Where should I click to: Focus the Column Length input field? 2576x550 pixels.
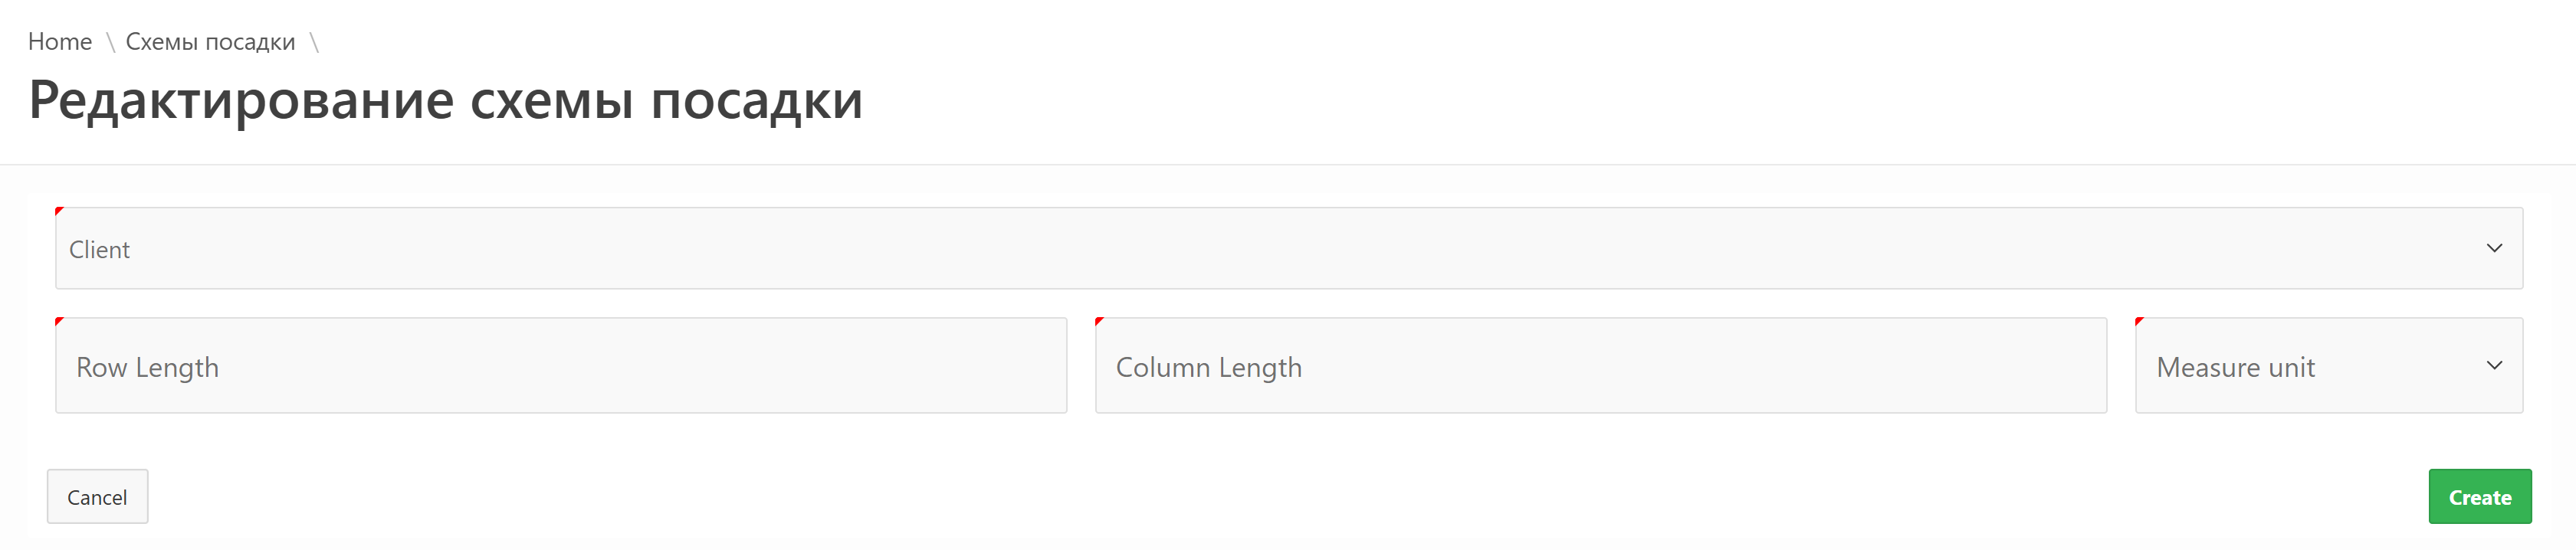1600,366
